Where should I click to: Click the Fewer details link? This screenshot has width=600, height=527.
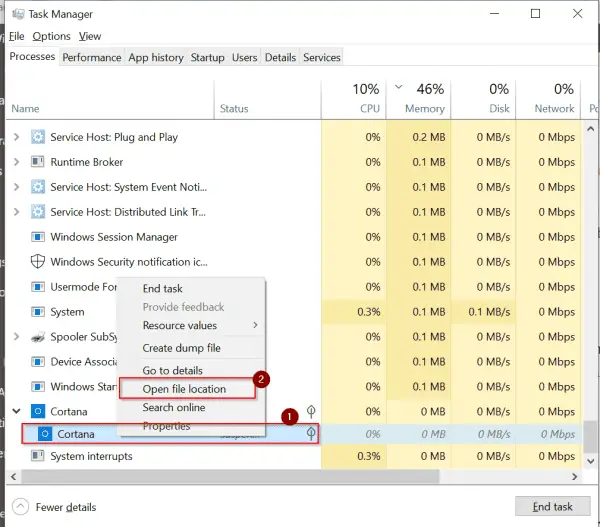pos(66,507)
